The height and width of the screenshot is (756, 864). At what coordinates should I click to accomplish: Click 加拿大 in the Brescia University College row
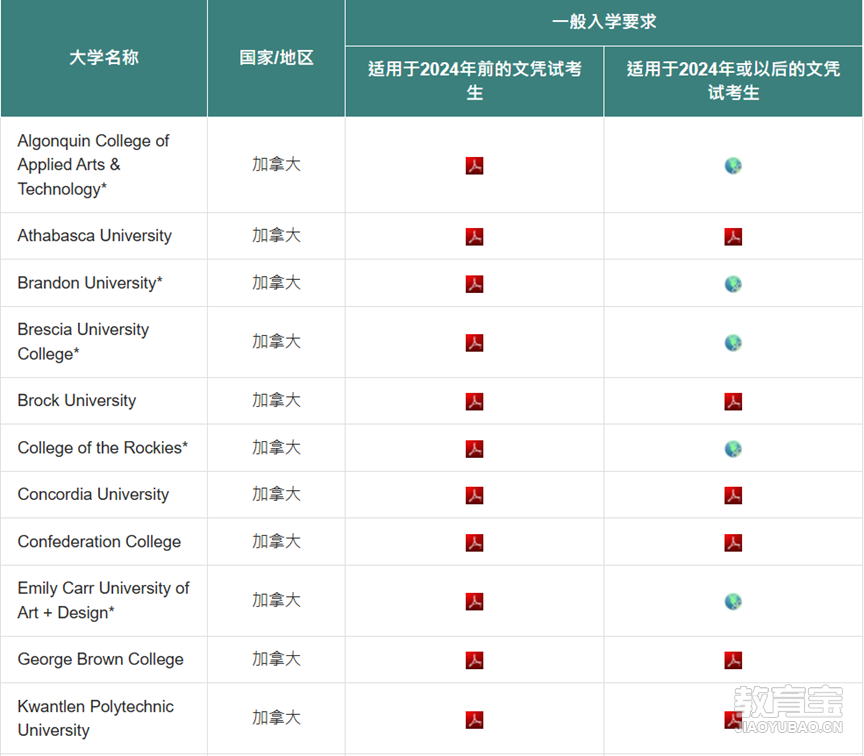pyautogui.click(x=276, y=342)
